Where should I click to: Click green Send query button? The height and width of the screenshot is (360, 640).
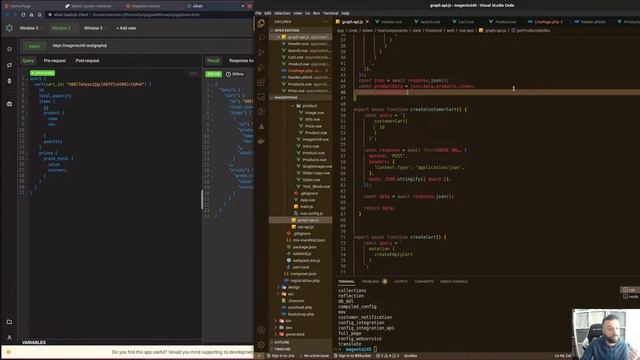click(42, 73)
